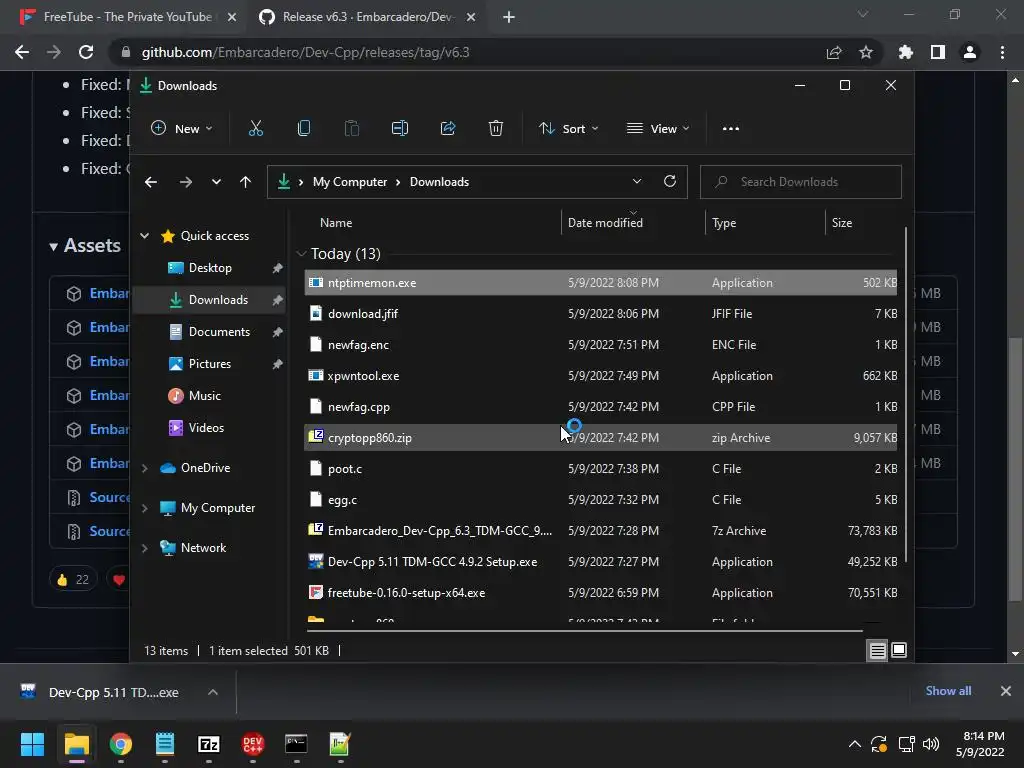Screen dimensions: 1024x768
Task: Open Windows Start menu
Action: 32,744
